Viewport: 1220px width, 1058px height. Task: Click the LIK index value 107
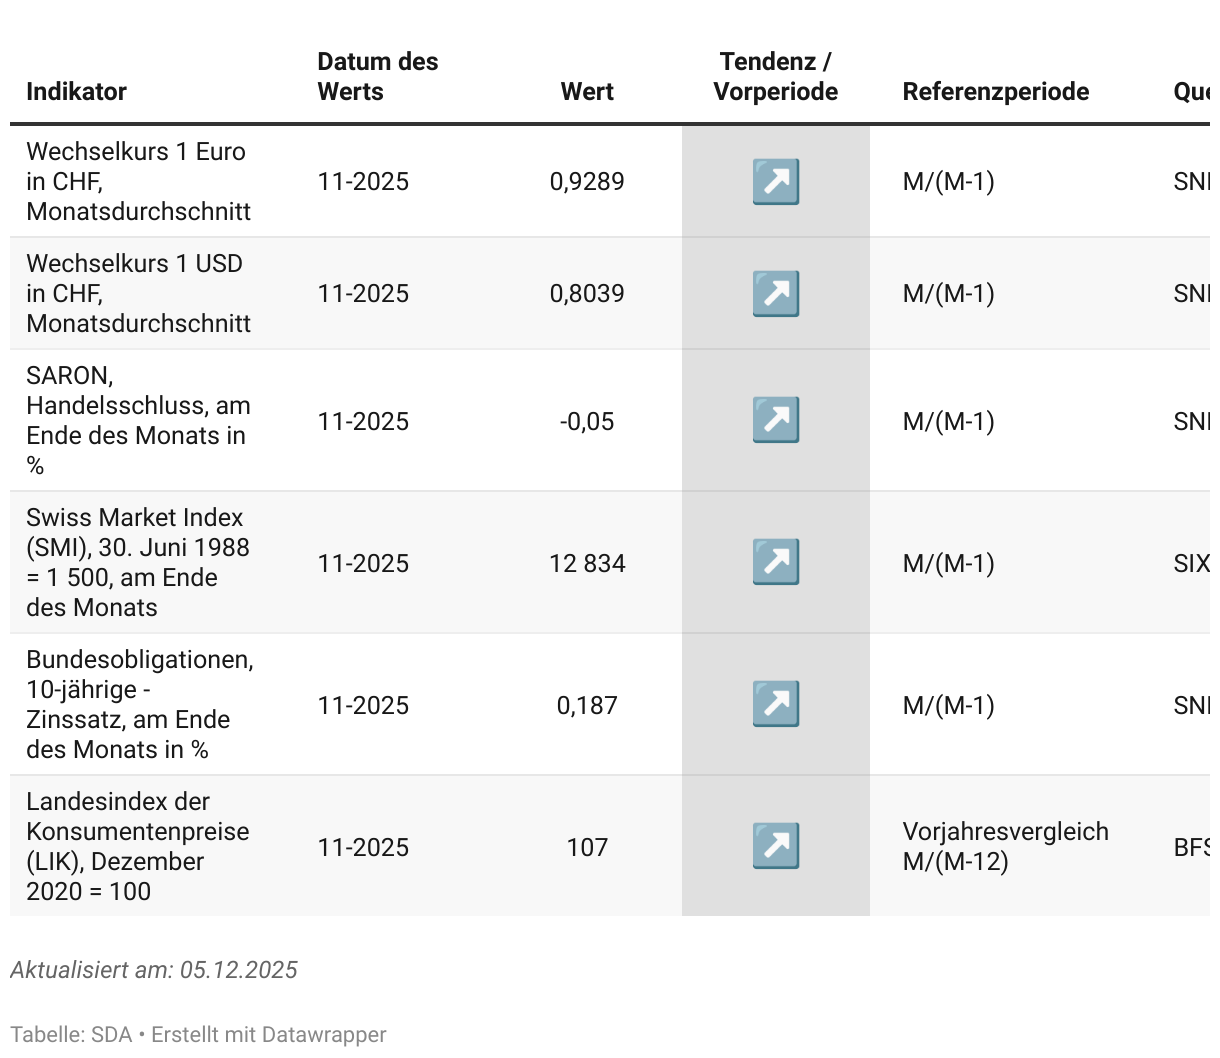[587, 848]
